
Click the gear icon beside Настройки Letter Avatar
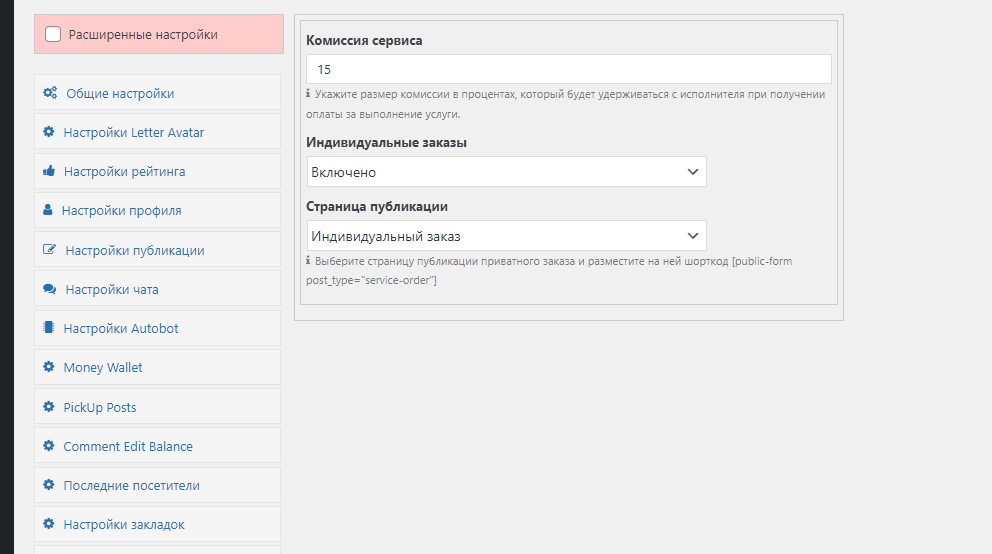click(48, 132)
